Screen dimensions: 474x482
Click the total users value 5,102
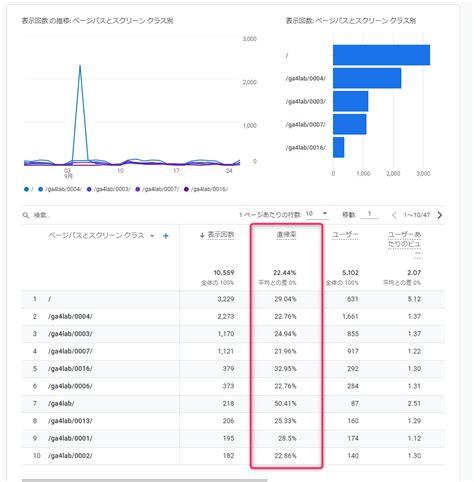350,273
